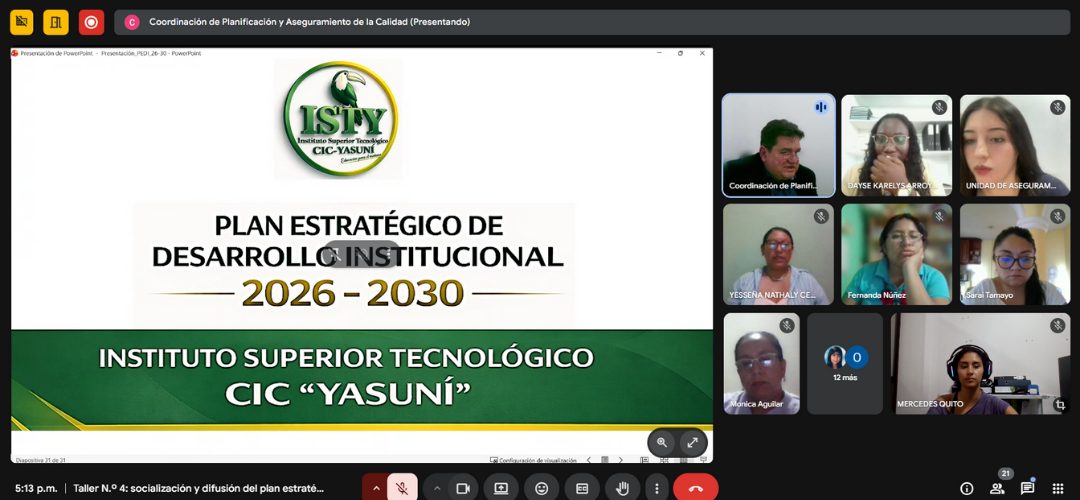Click the zoom-in magnifier on the shared presentation
Viewport: 1080px width, 500px height.
(x=662, y=442)
